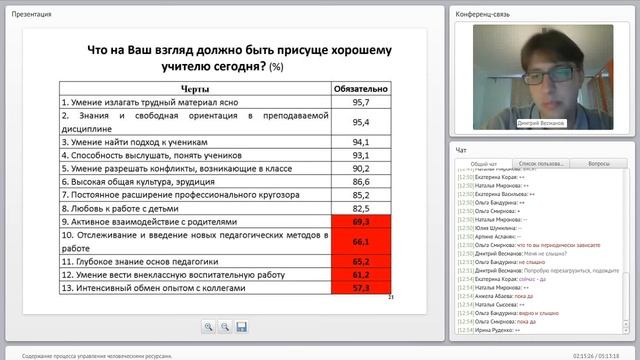Click the Чат panel title
Image resolution: width=640 pixels, height=360 pixels.
[x=461, y=150]
